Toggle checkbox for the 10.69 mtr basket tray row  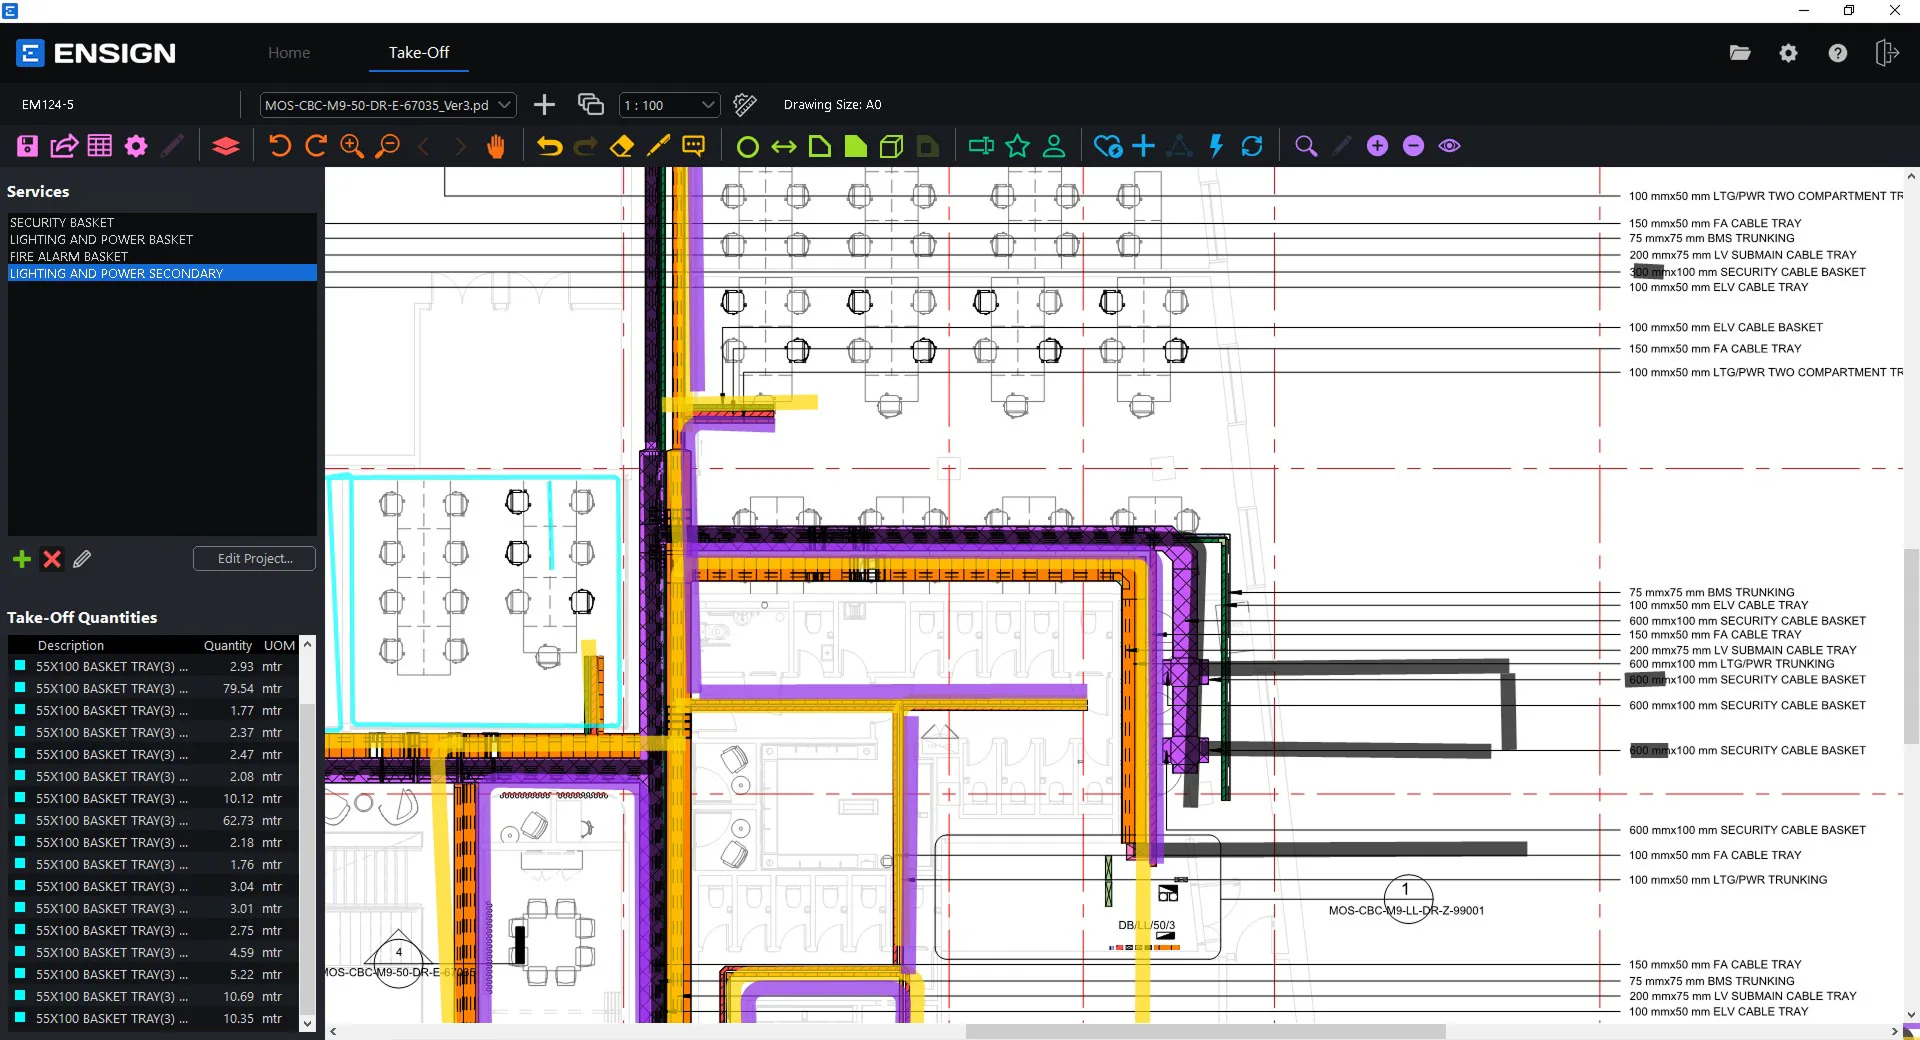pos(19,996)
